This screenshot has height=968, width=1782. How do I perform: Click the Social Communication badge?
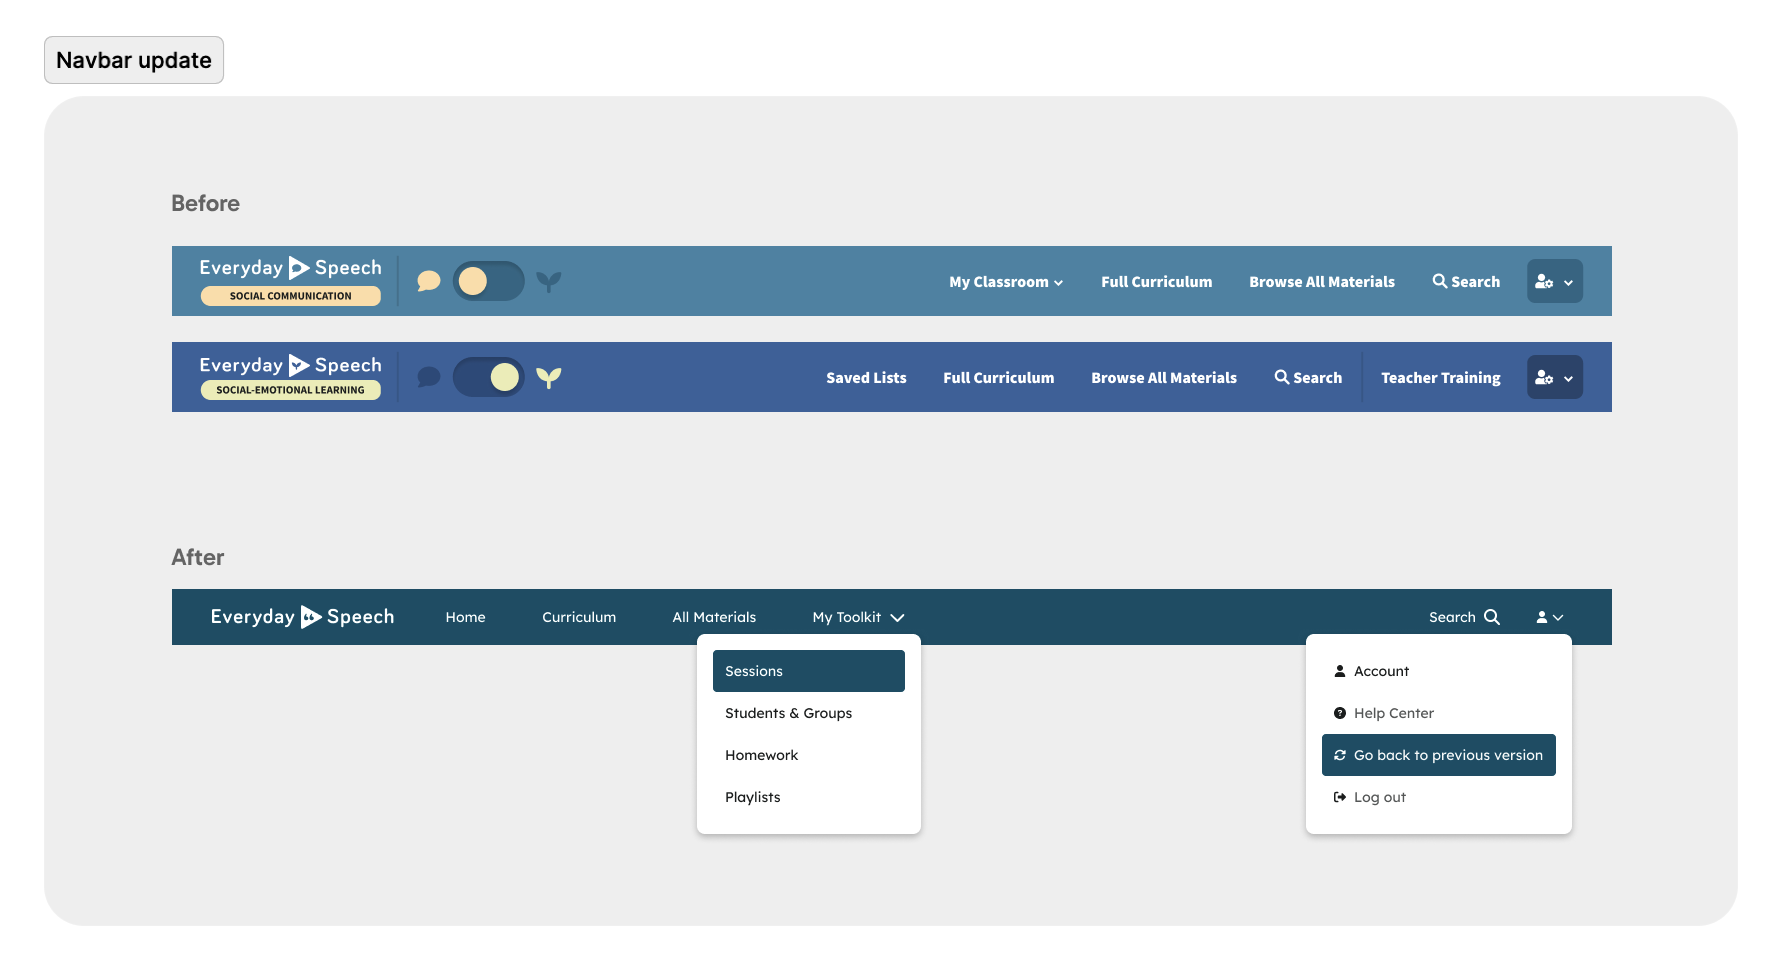291,296
